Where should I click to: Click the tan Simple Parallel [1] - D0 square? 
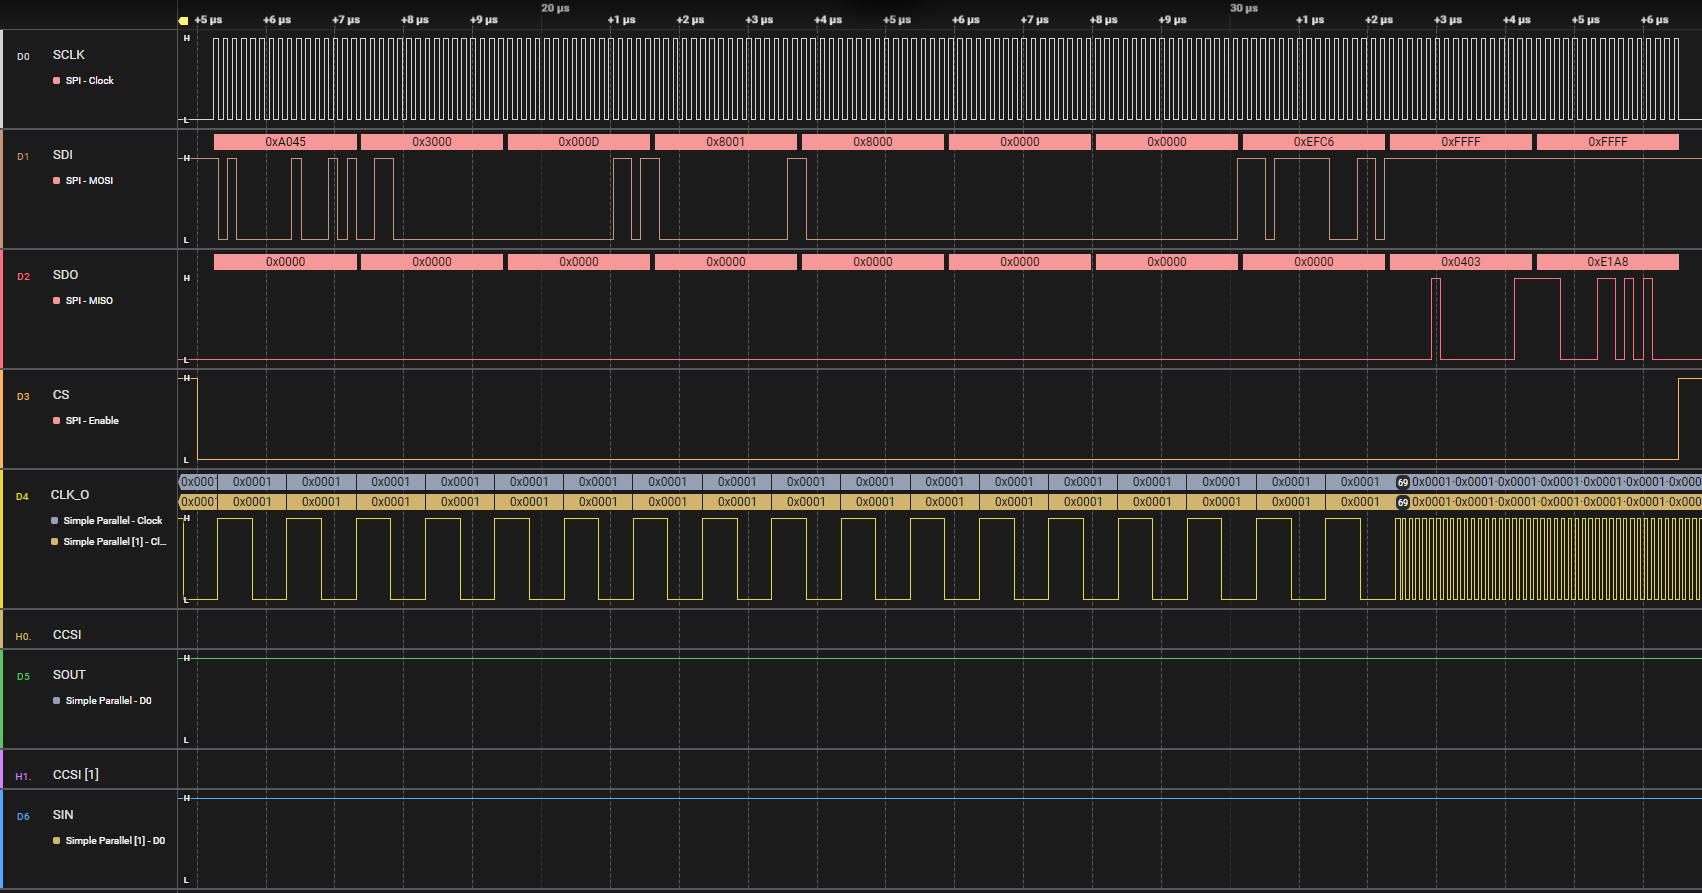pos(57,841)
